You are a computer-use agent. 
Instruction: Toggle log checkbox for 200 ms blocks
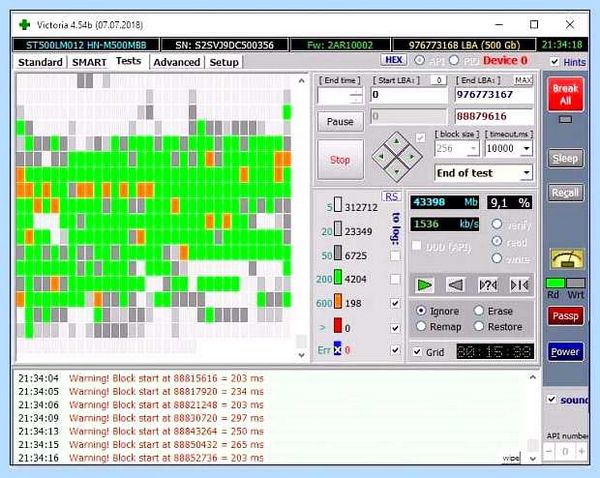pos(395,279)
